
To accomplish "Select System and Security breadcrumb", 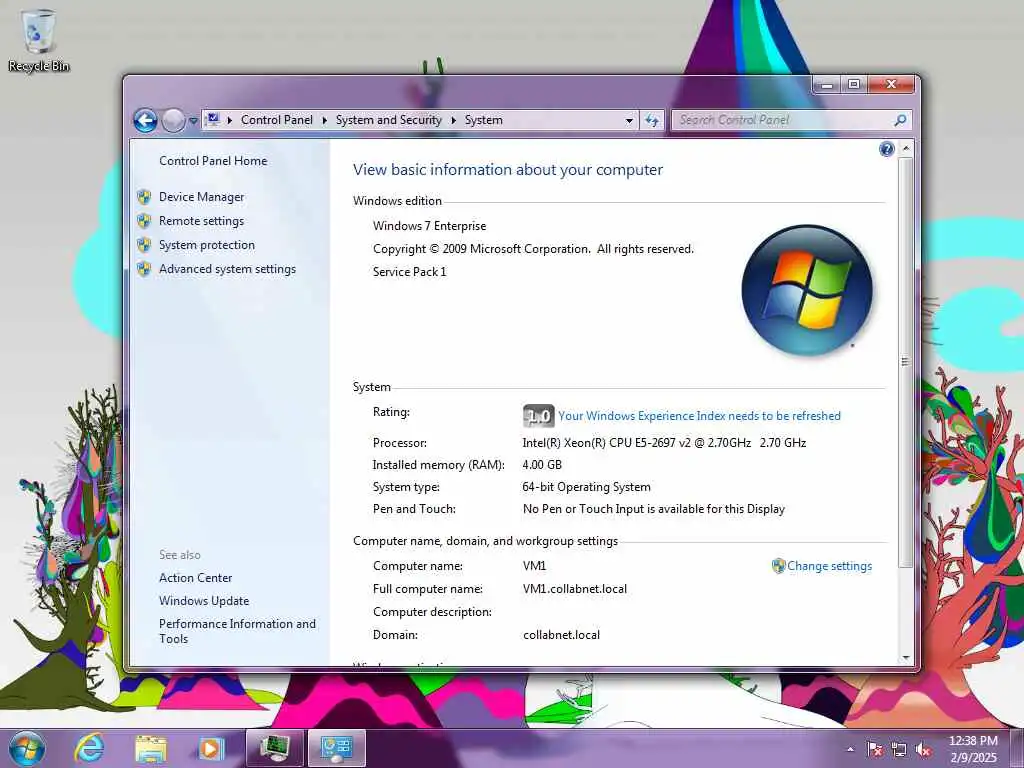I will pyautogui.click(x=389, y=120).
